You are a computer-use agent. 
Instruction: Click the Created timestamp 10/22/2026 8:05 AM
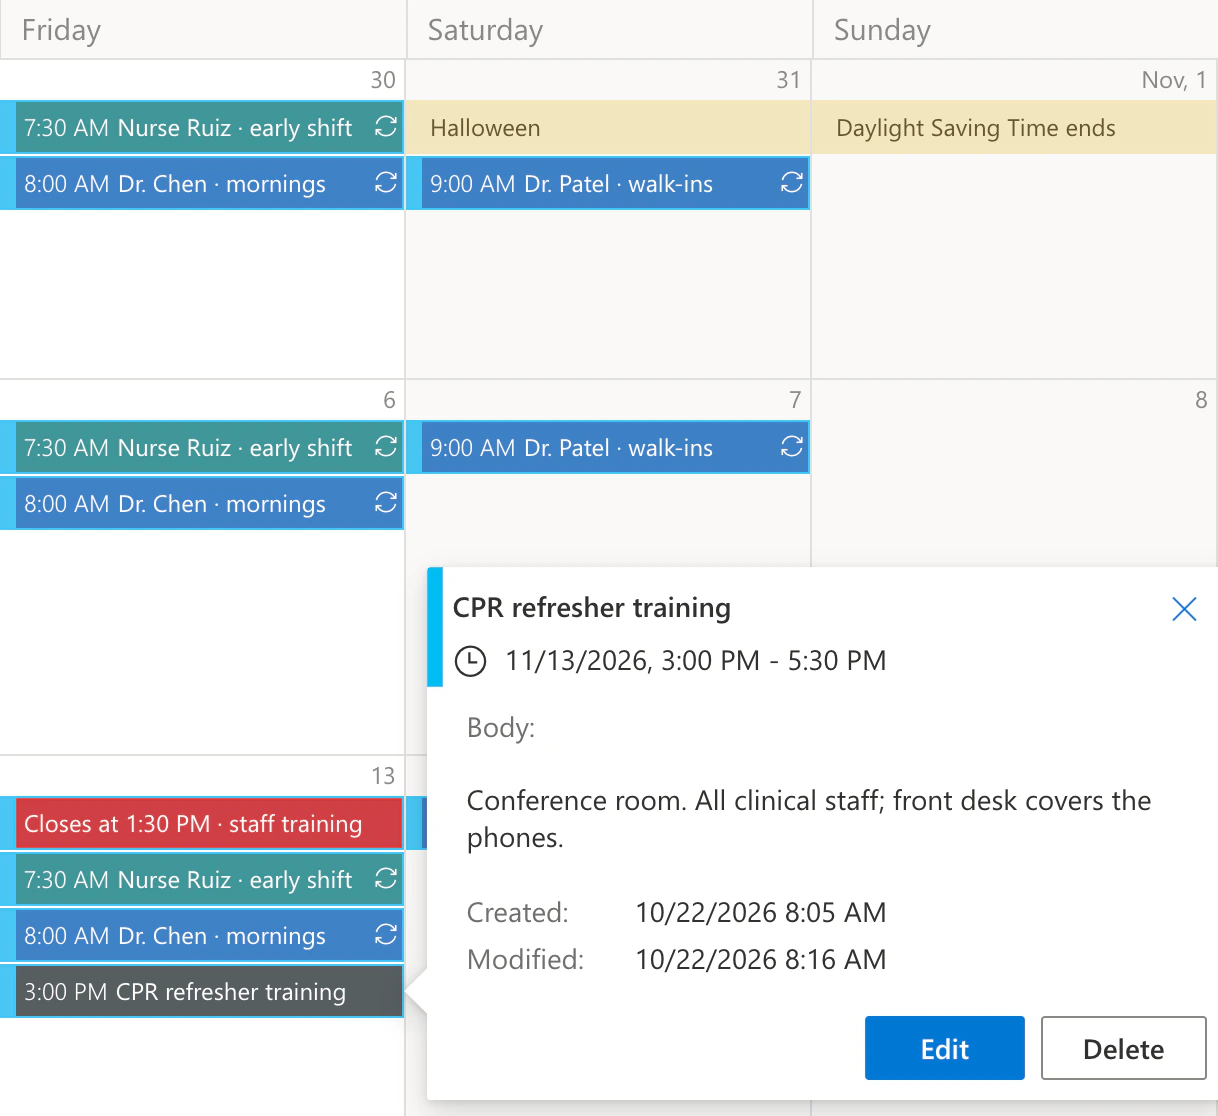[761, 913]
